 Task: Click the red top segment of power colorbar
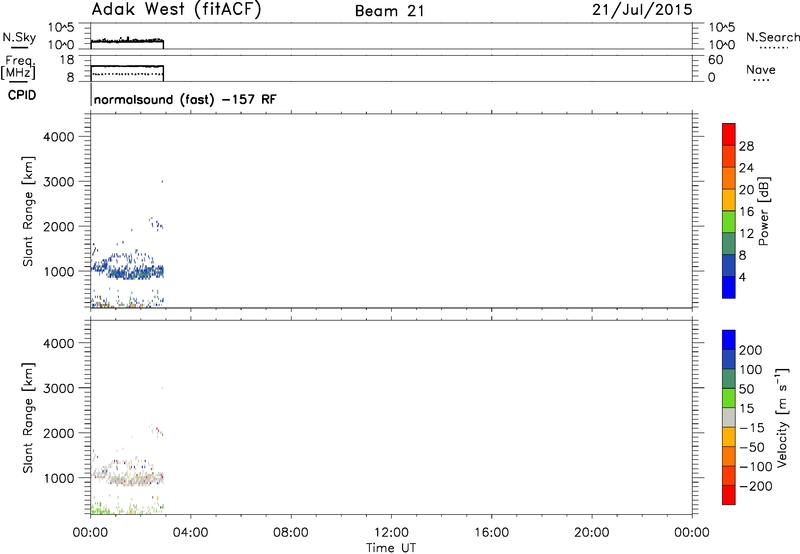tap(729, 134)
